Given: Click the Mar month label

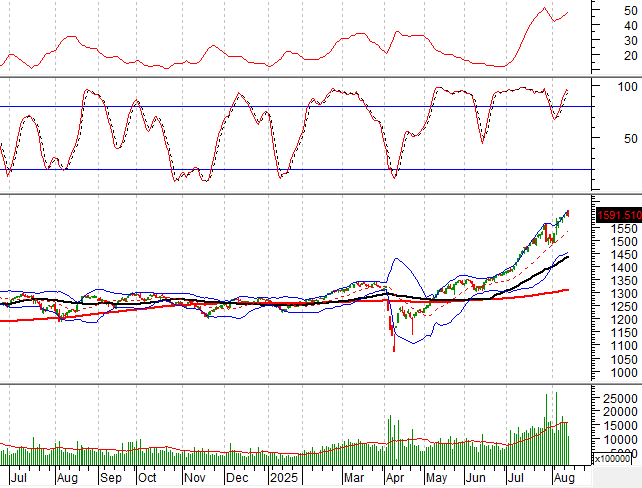Looking at the screenshot, I should click(354, 478).
